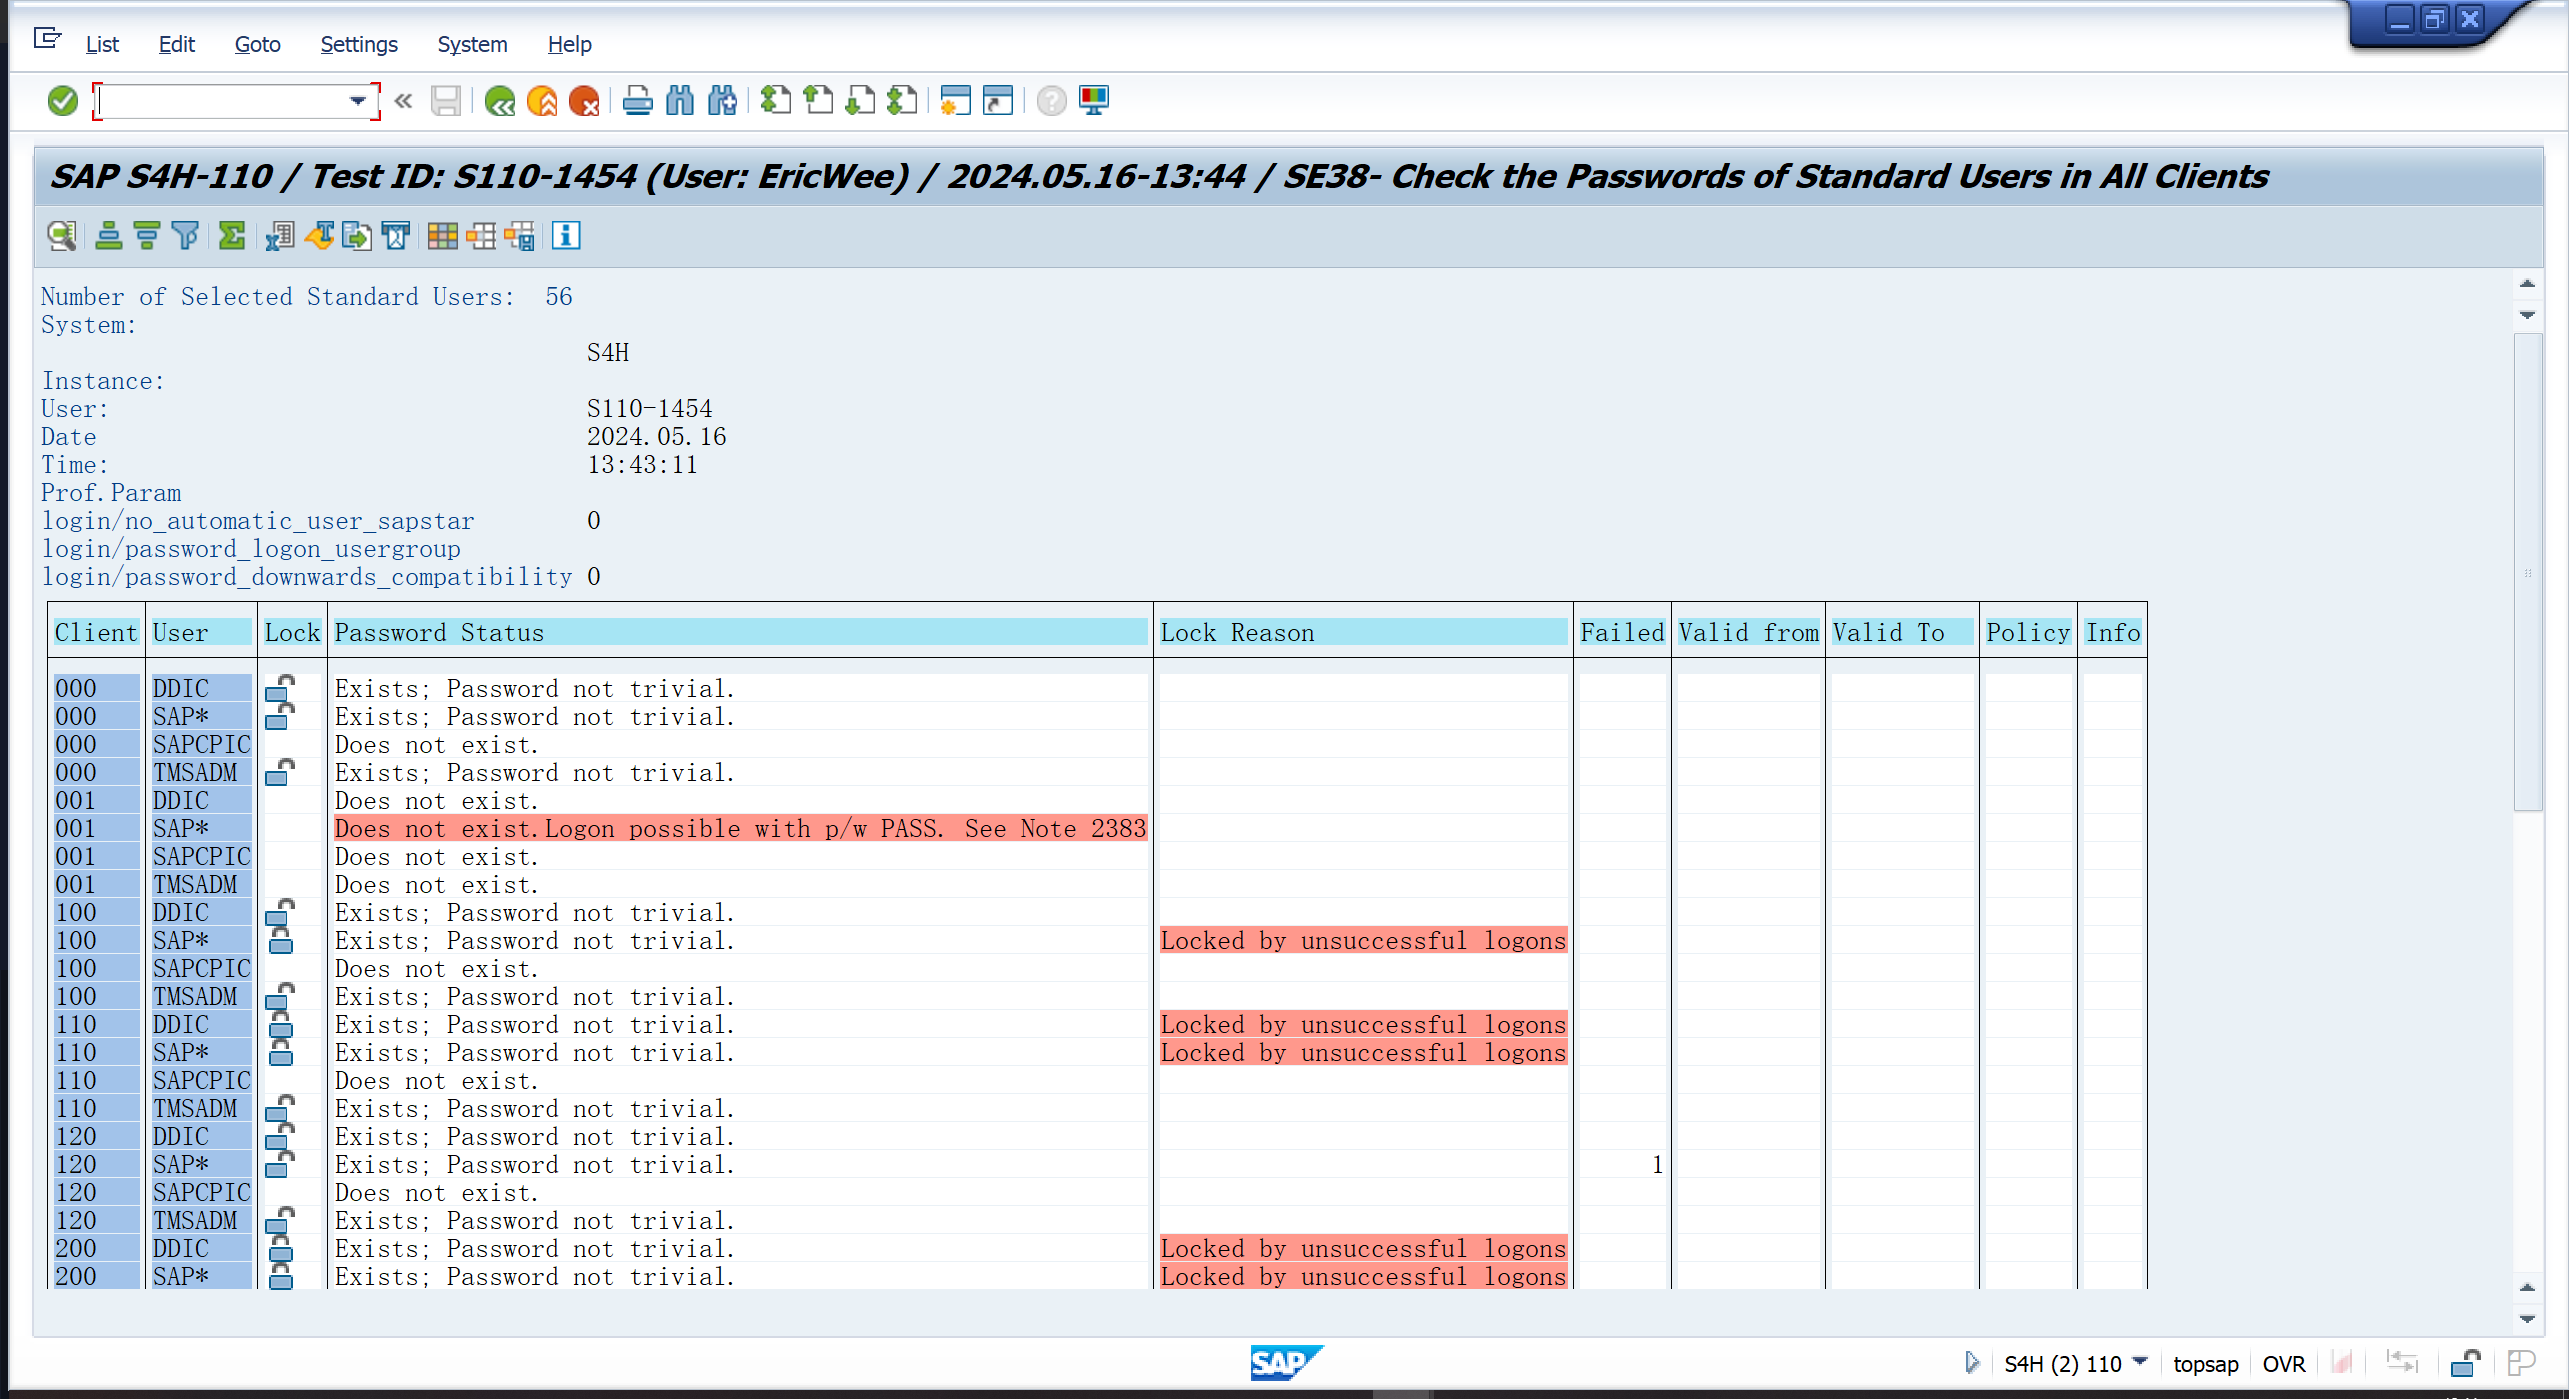Click the green Enter checkmark icon
Screen dimensions: 2569x1399
(62, 101)
